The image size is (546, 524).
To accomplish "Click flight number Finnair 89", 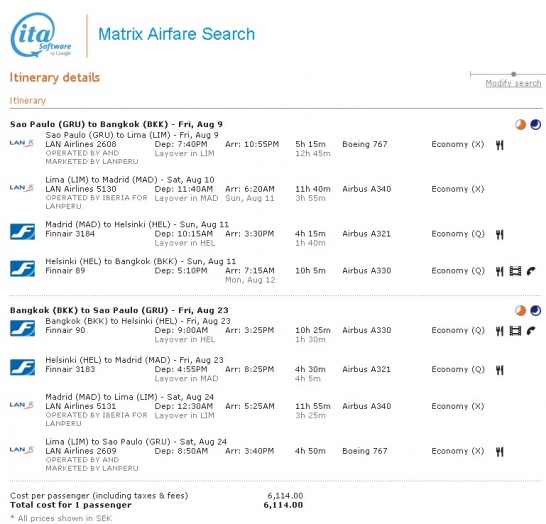I will coord(65,271).
